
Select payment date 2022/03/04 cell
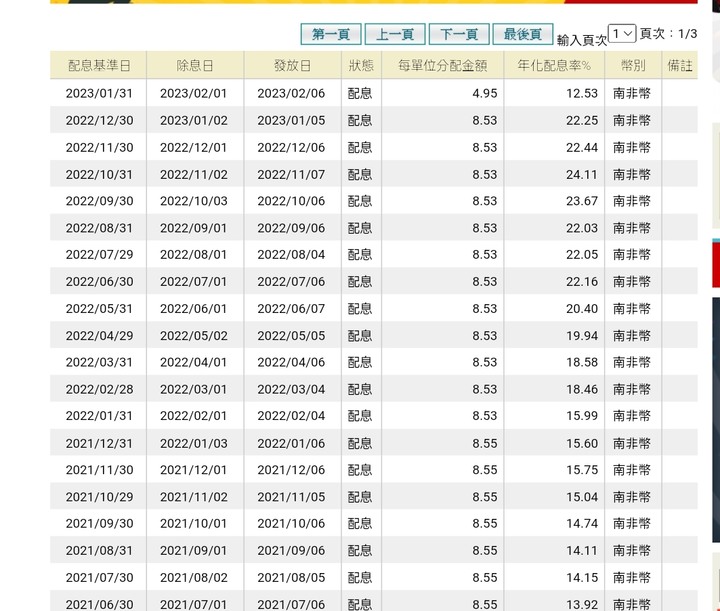coord(291,389)
